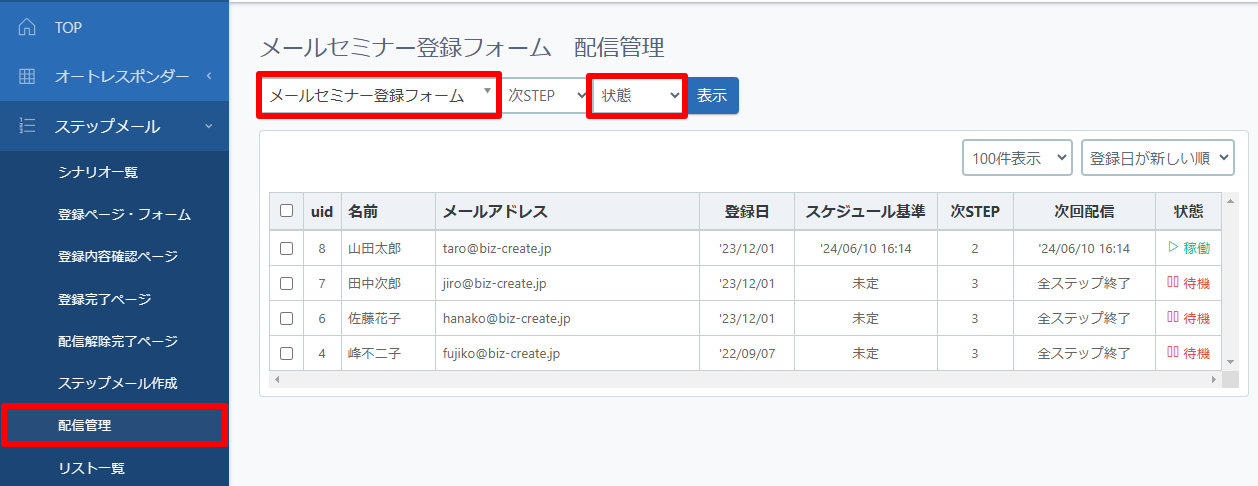
Task: Click the uid column header
Action: point(322,212)
